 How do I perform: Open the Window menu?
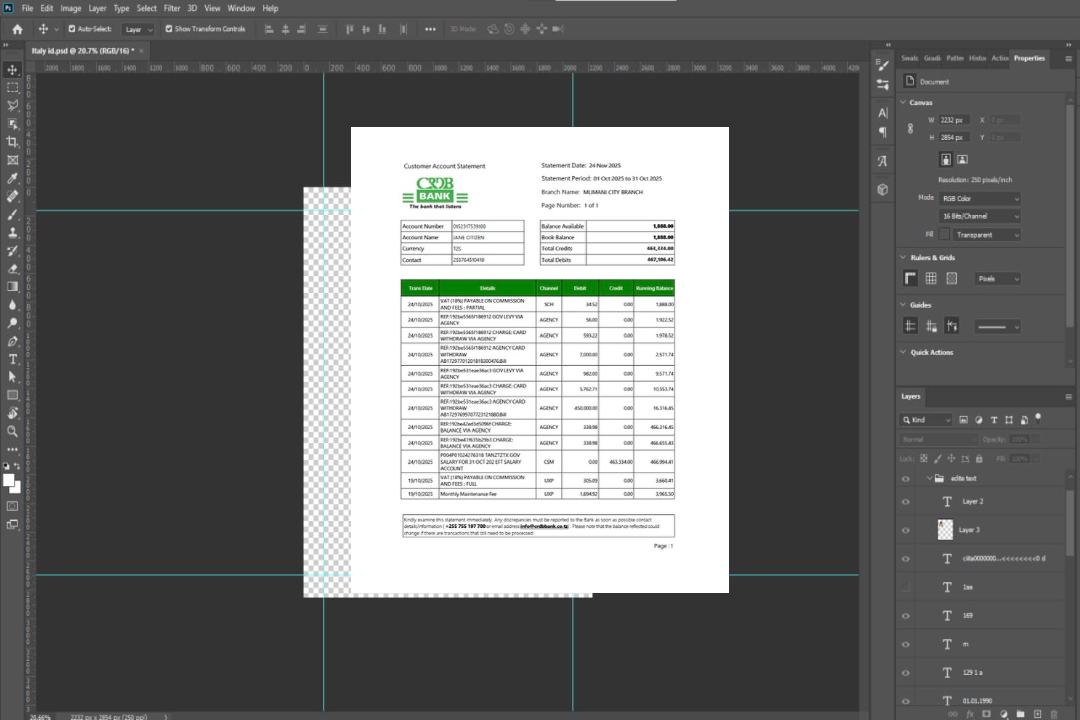coord(241,8)
